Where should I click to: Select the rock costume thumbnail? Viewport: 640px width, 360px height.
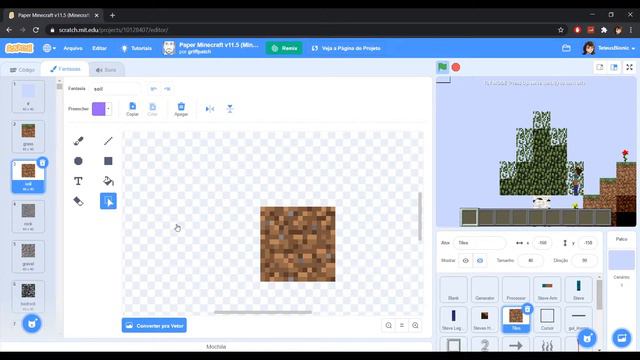tap(28, 216)
